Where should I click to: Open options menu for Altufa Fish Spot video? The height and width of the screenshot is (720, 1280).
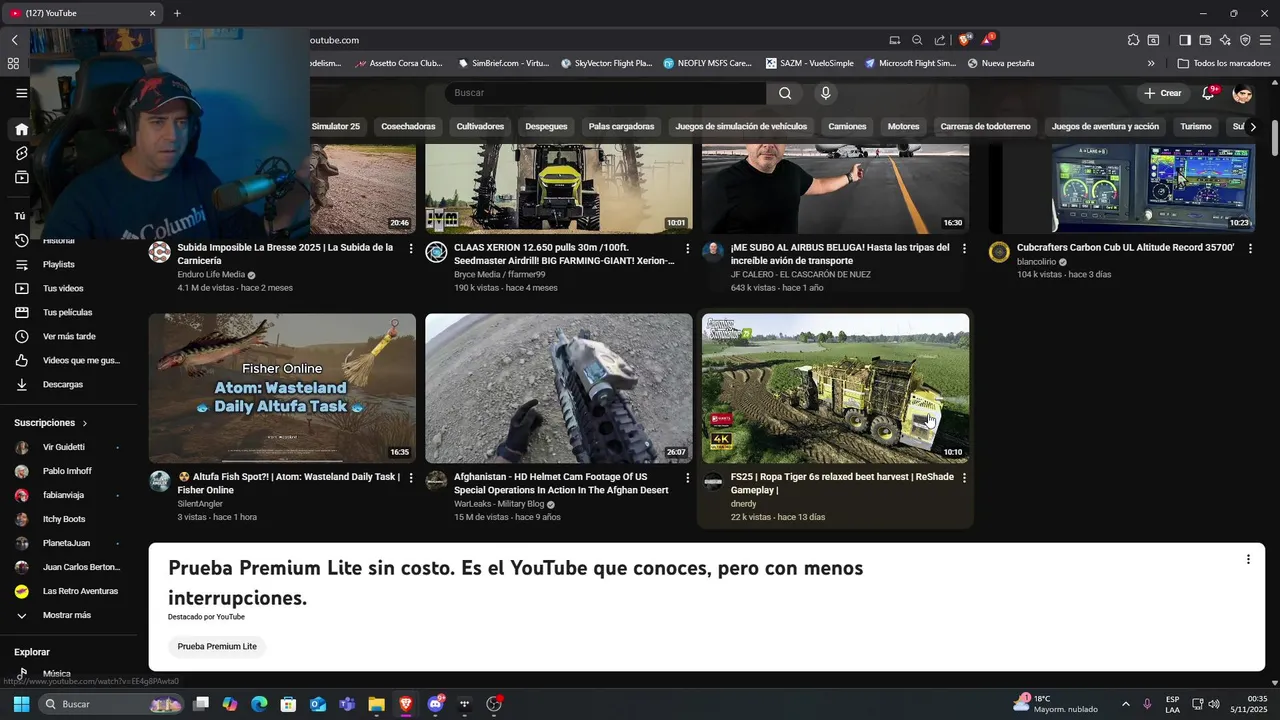(x=411, y=478)
